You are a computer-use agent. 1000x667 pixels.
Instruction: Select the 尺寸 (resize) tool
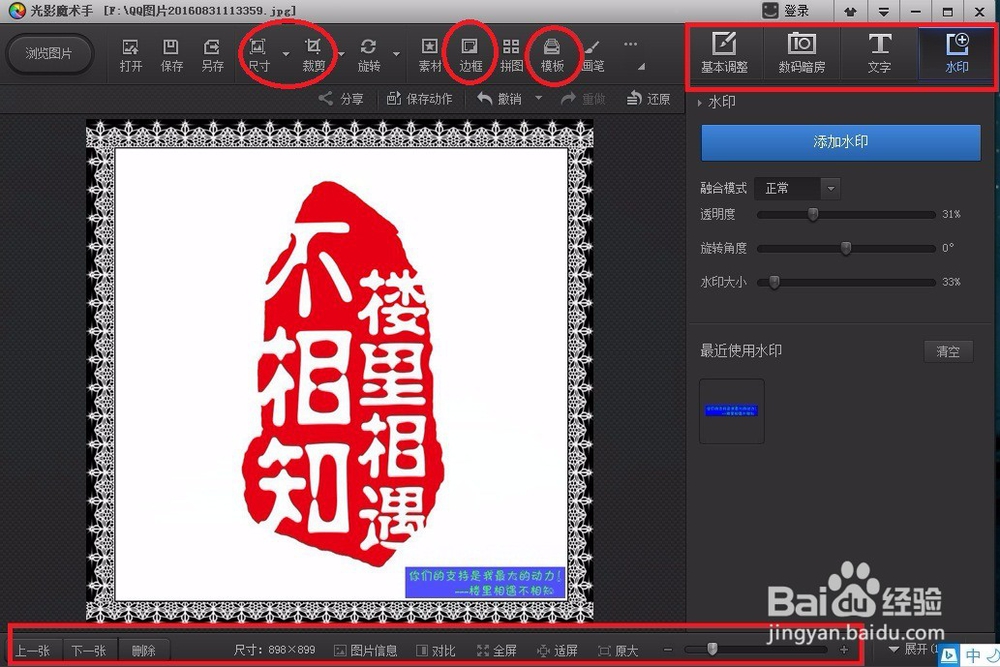(258, 55)
